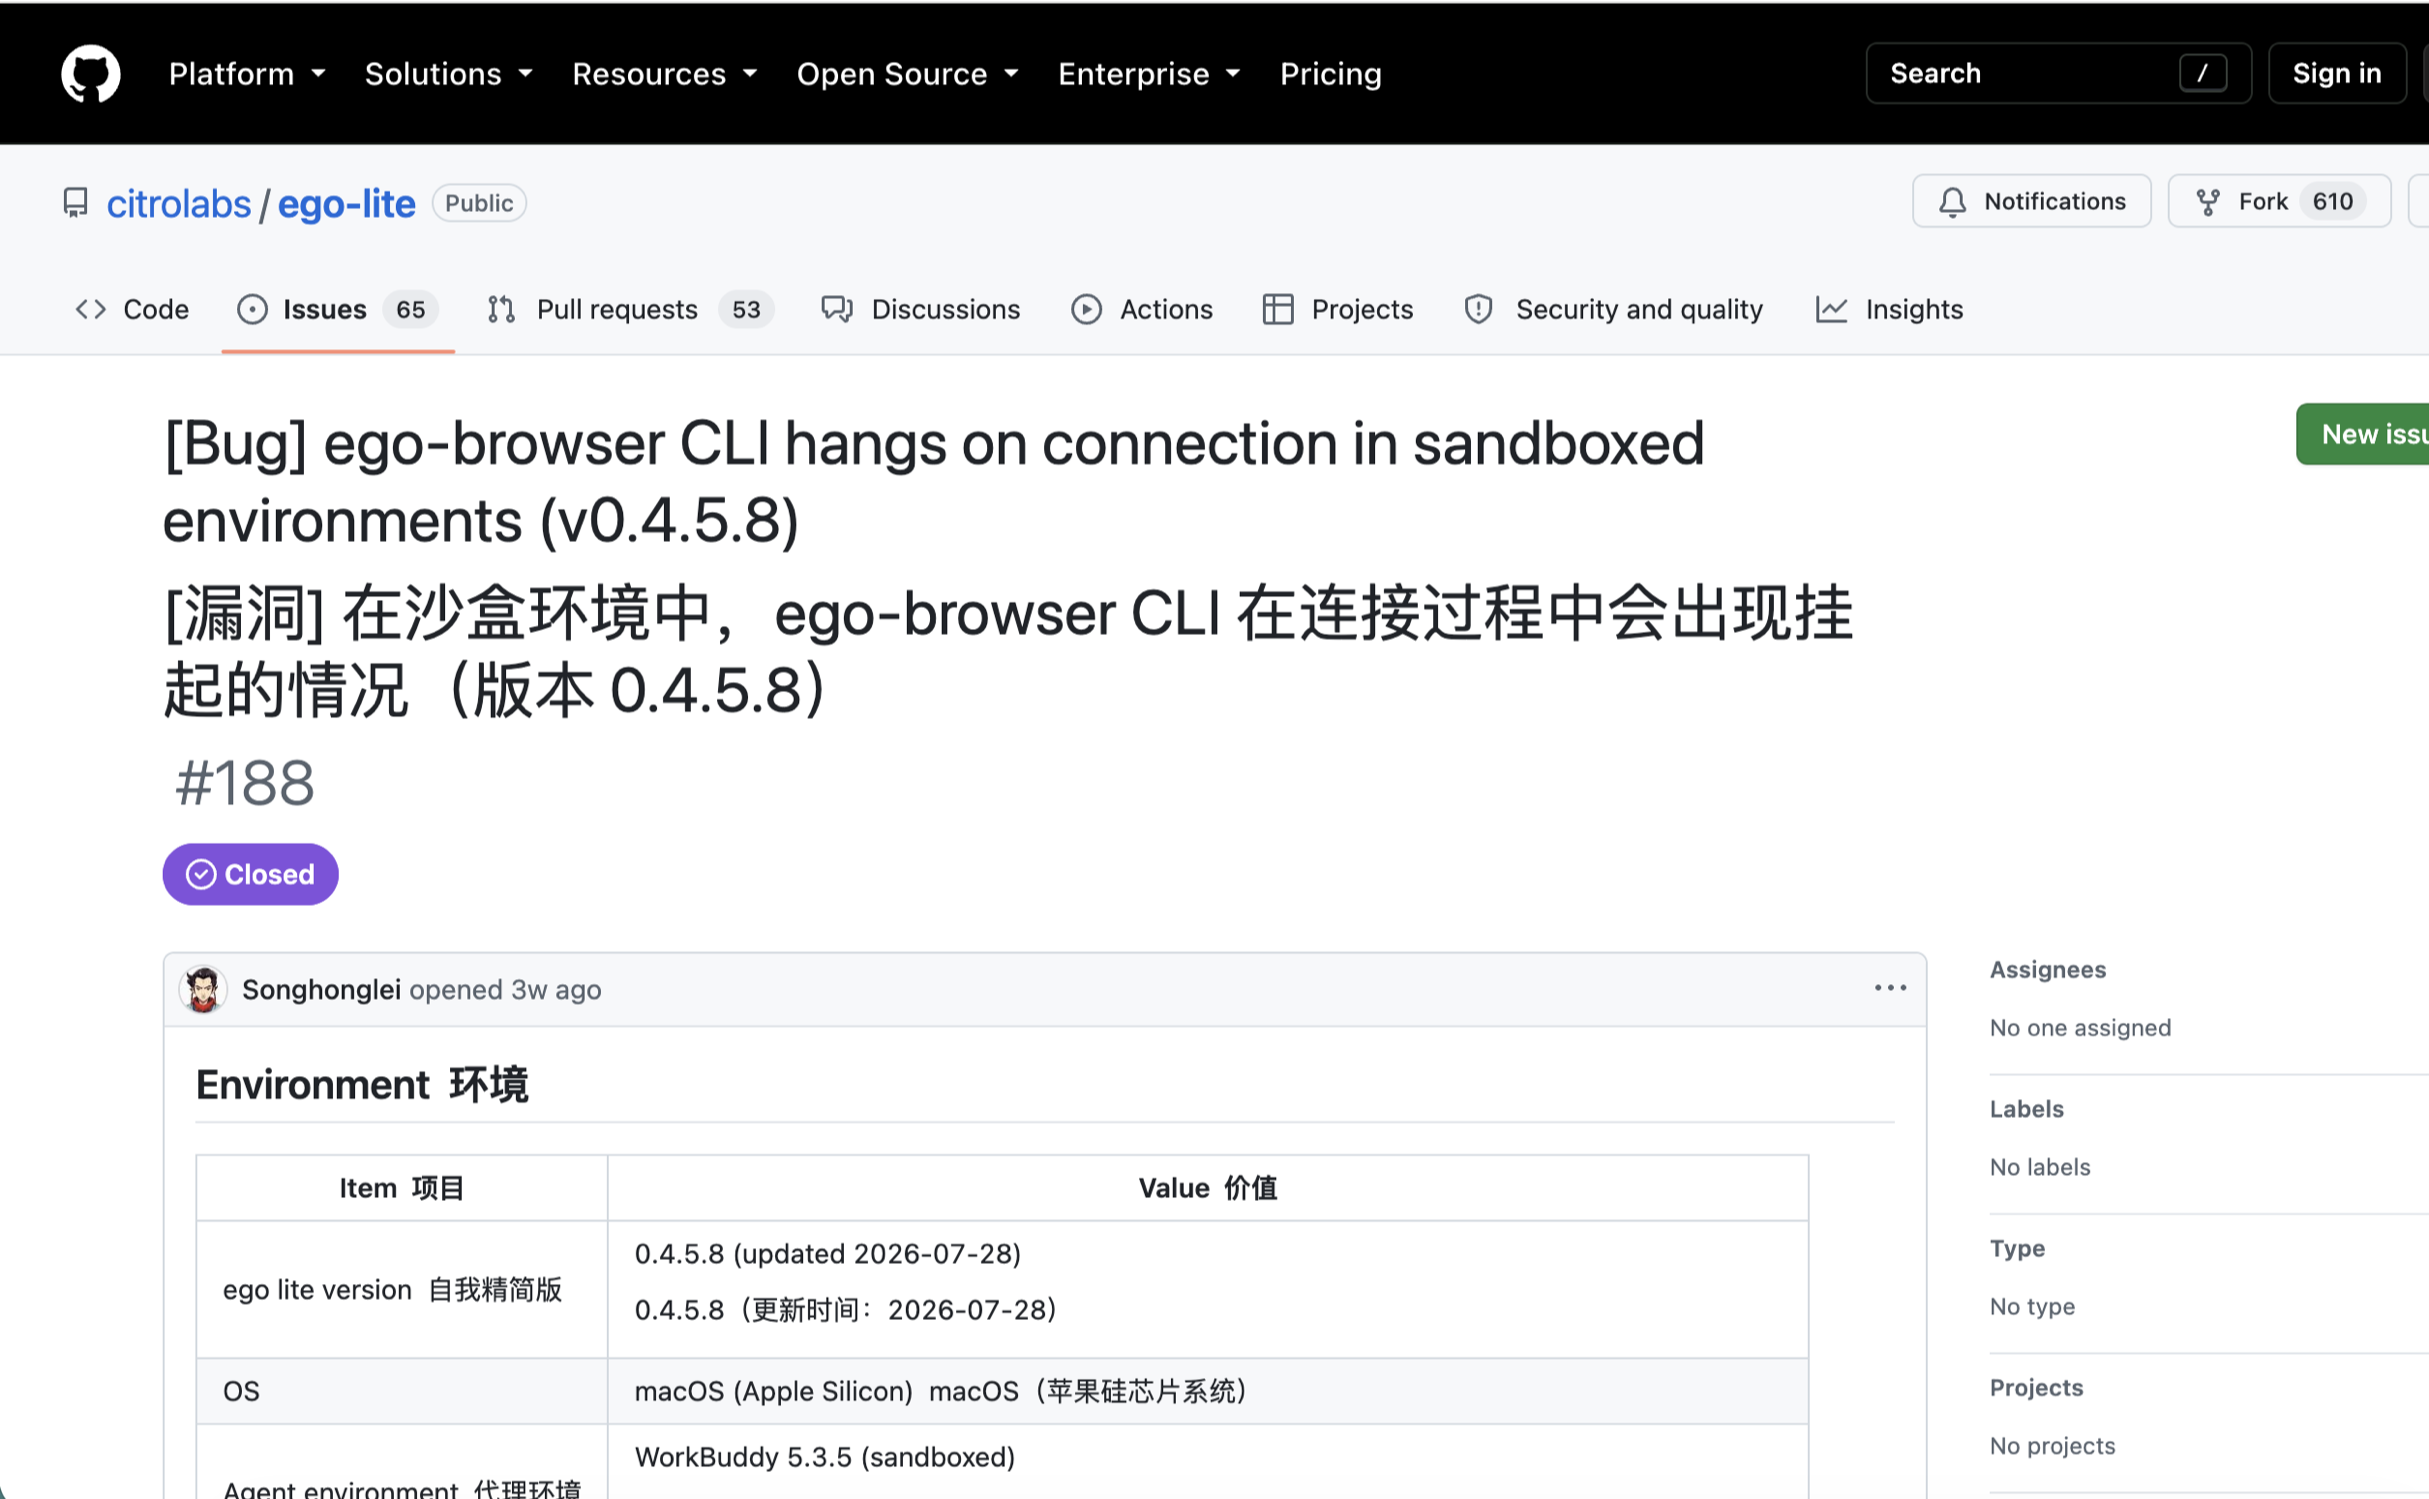
Task: Click the slash shortcut key in Search
Action: point(2203,73)
